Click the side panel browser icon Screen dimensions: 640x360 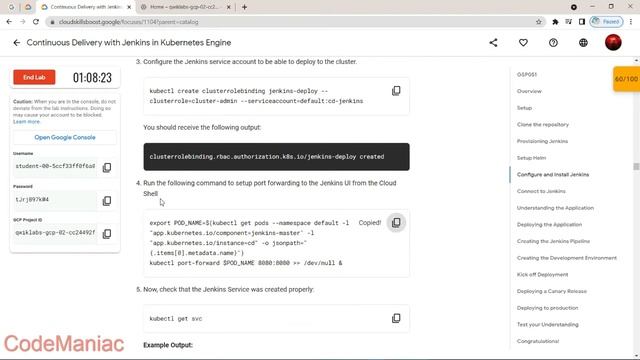(x=582, y=22)
